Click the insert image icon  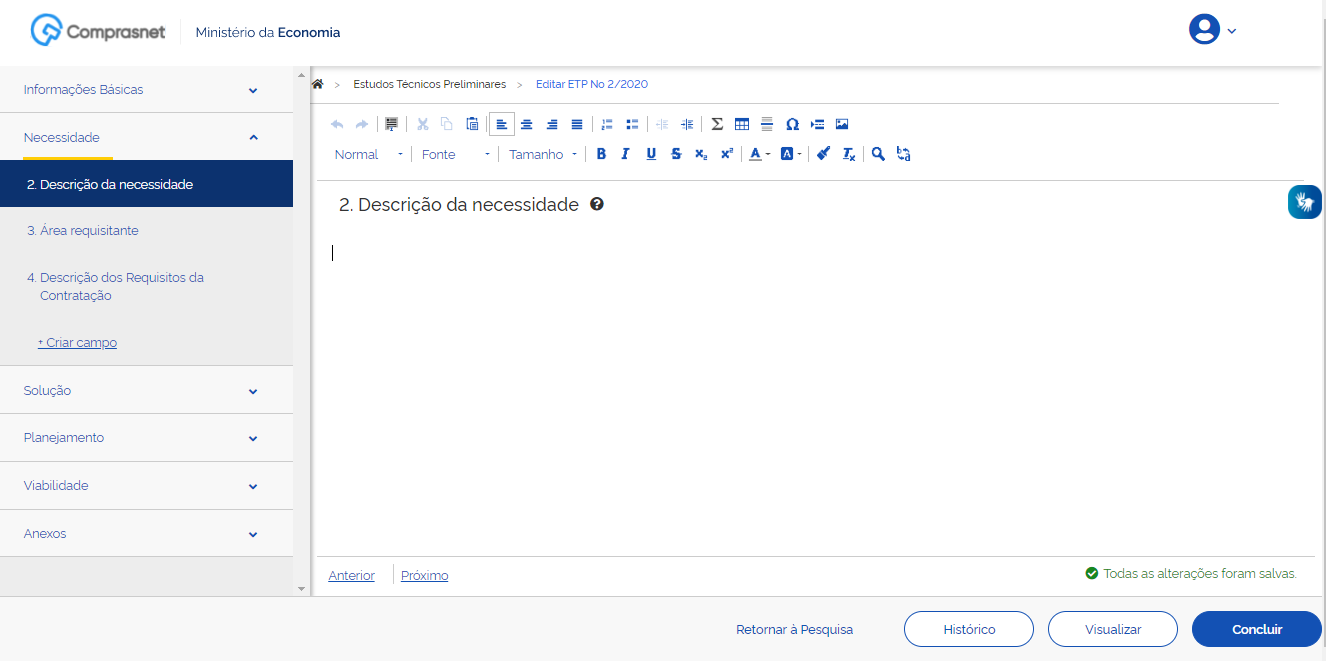tap(842, 125)
